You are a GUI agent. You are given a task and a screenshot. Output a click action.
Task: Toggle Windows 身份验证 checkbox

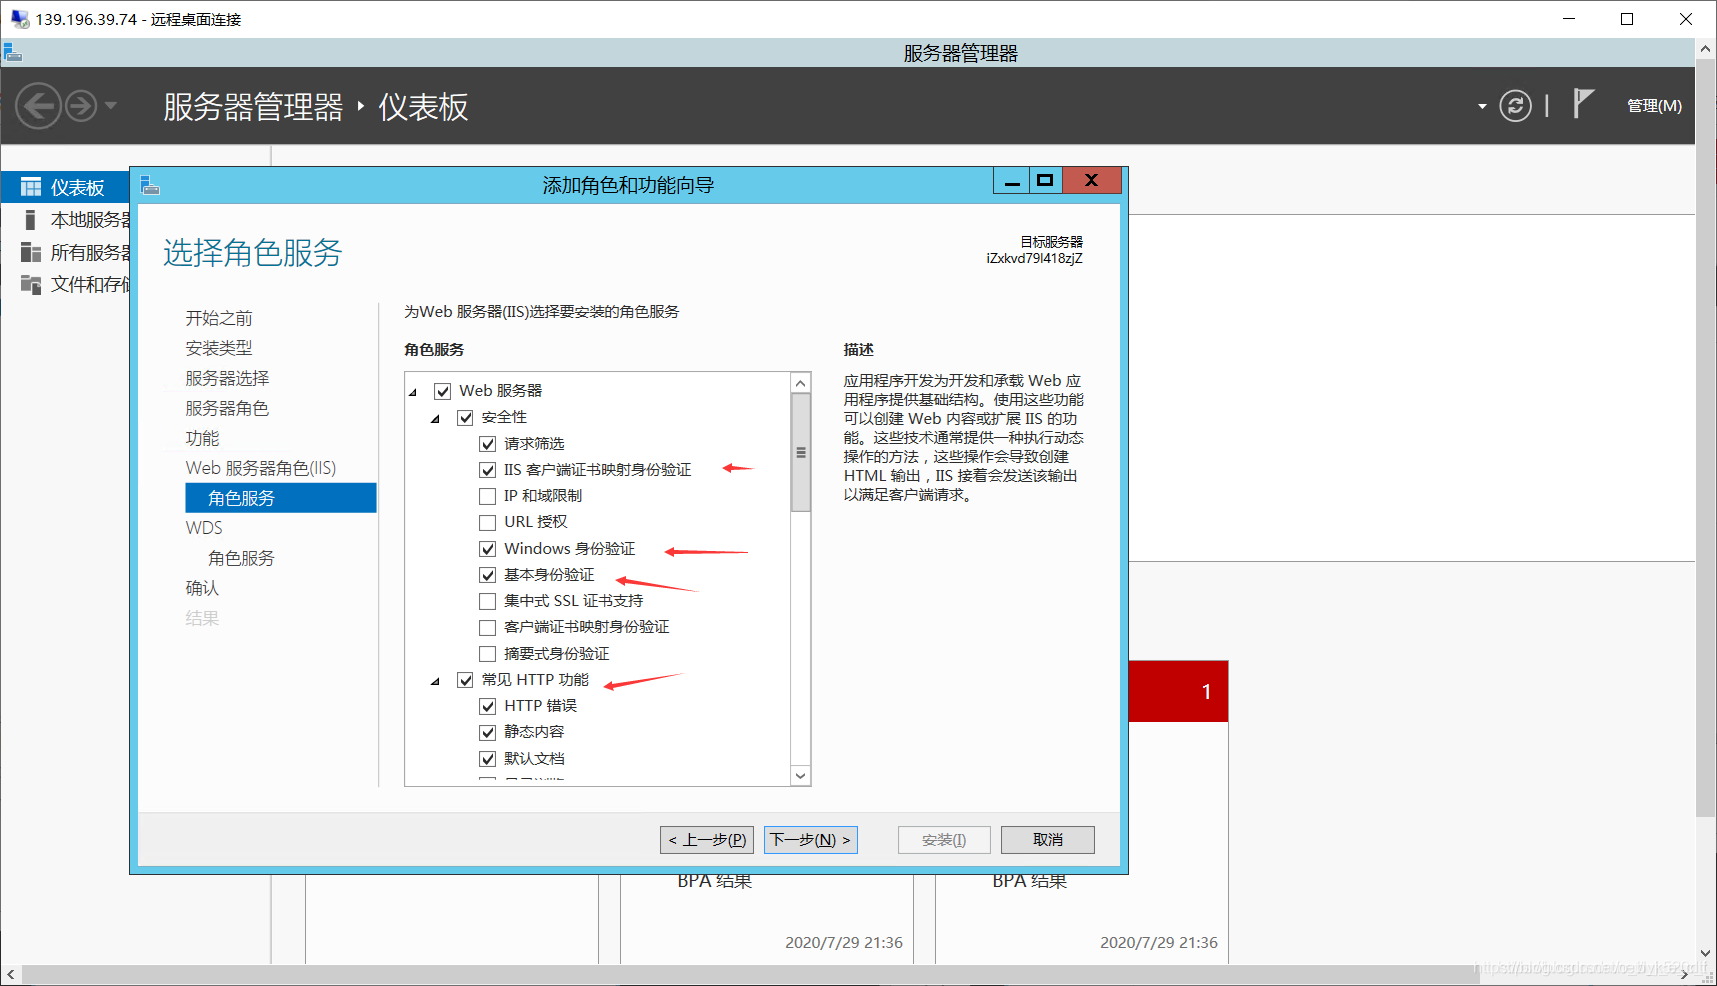pos(488,549)
